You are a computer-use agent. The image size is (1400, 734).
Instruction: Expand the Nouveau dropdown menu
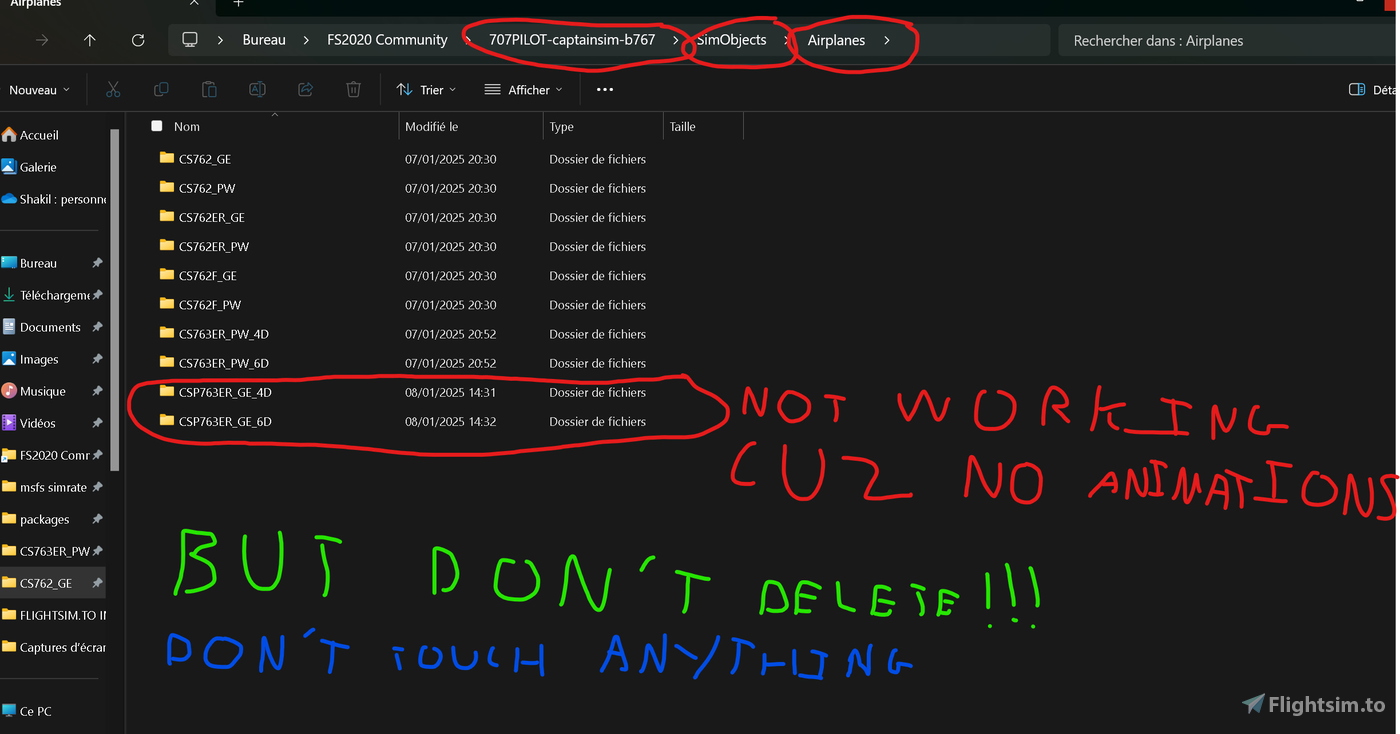(x=40, y=90)
